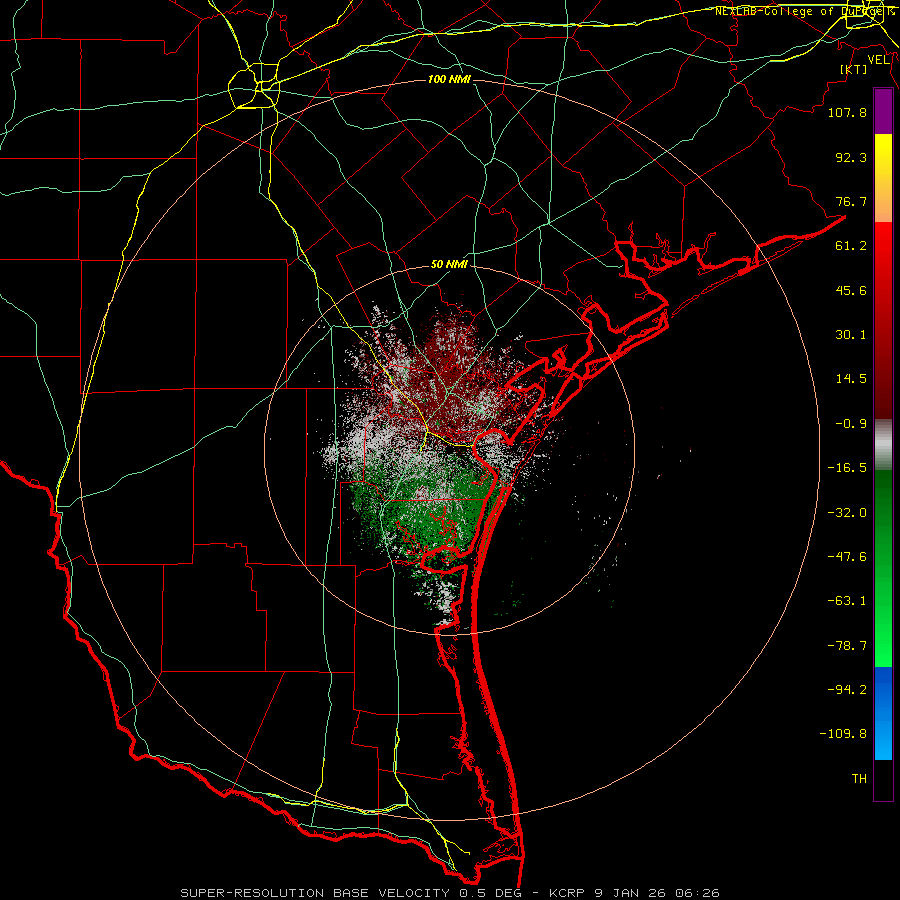Click the 92.3 velocity scale value
Image resolution: width=900 pixels, height=900 pixels.
[851, 157]
